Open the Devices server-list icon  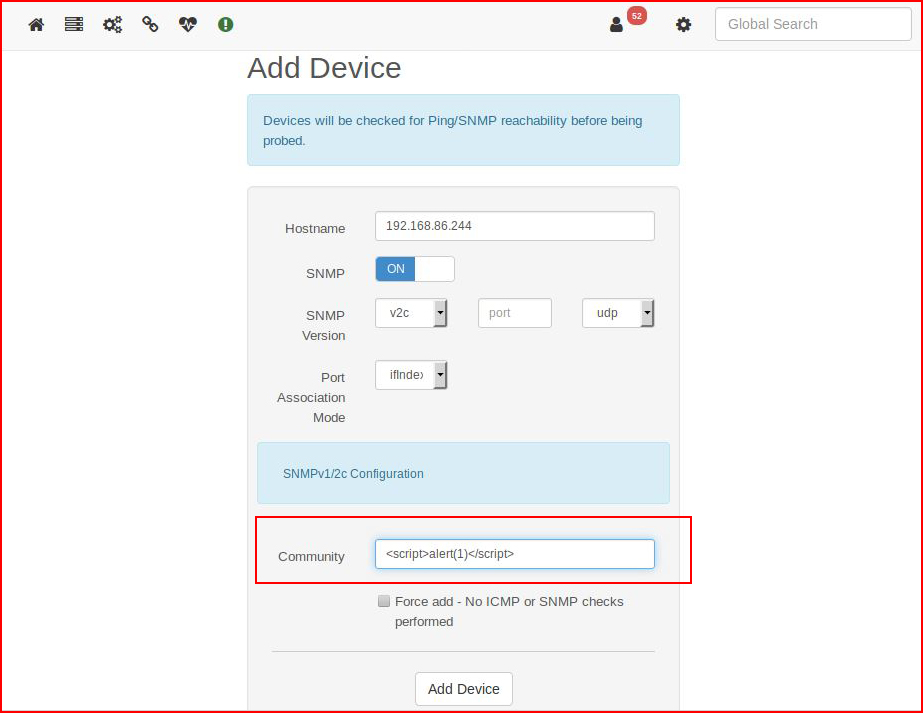(74, 24)
